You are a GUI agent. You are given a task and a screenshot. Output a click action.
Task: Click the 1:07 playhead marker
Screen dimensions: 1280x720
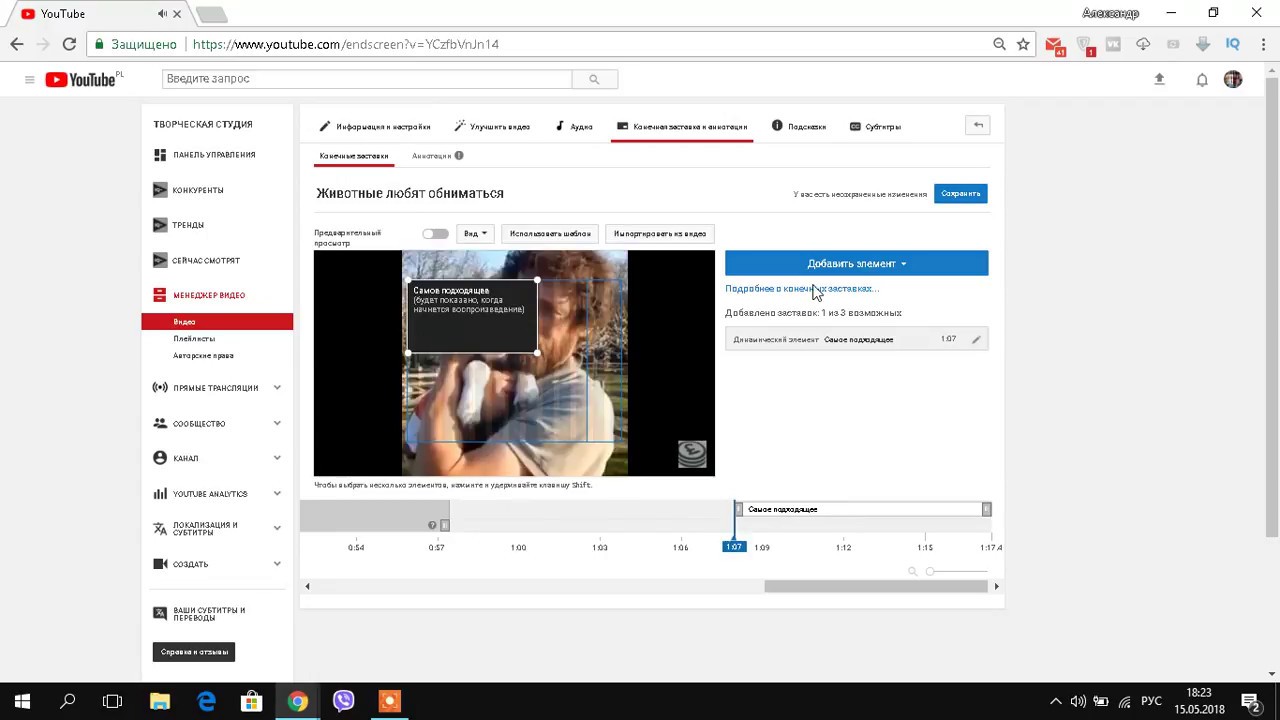pos(734,547)
